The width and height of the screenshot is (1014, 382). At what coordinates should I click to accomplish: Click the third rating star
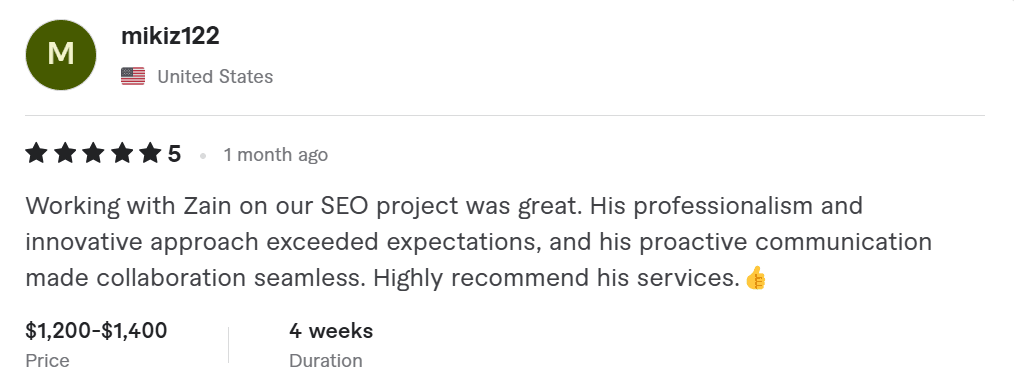(93, 154)
